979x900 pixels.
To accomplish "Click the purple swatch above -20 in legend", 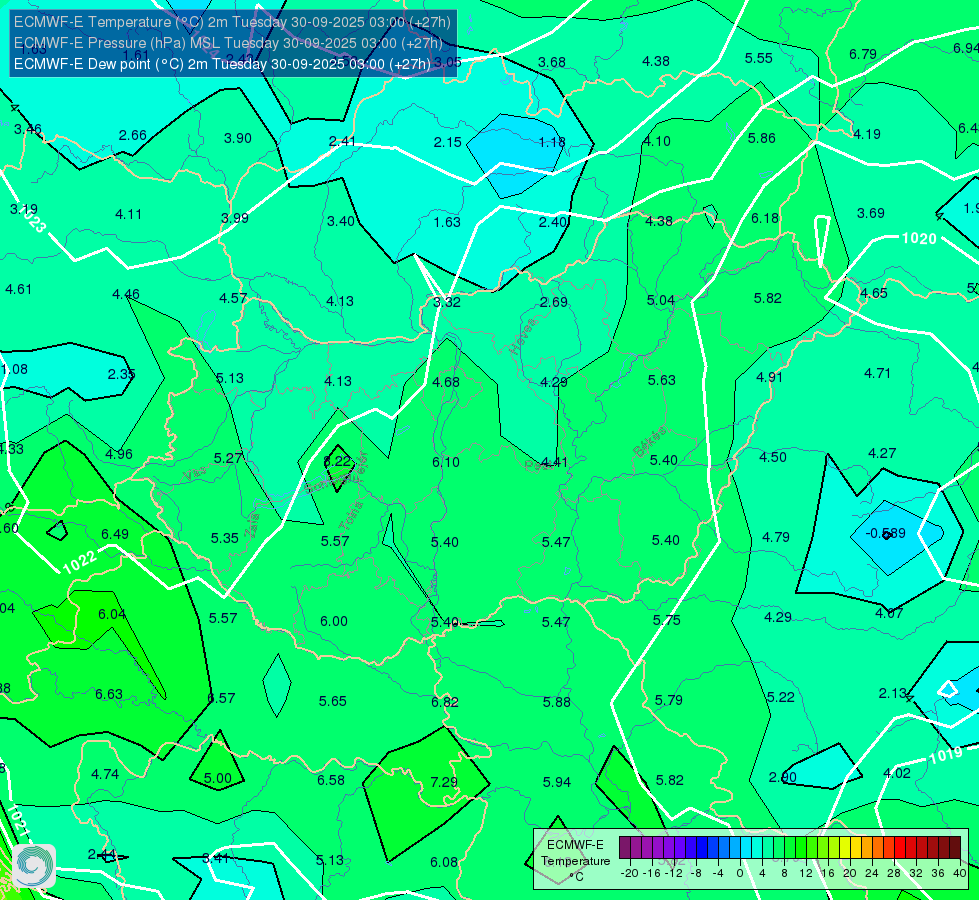I will (x=625, y=848).
